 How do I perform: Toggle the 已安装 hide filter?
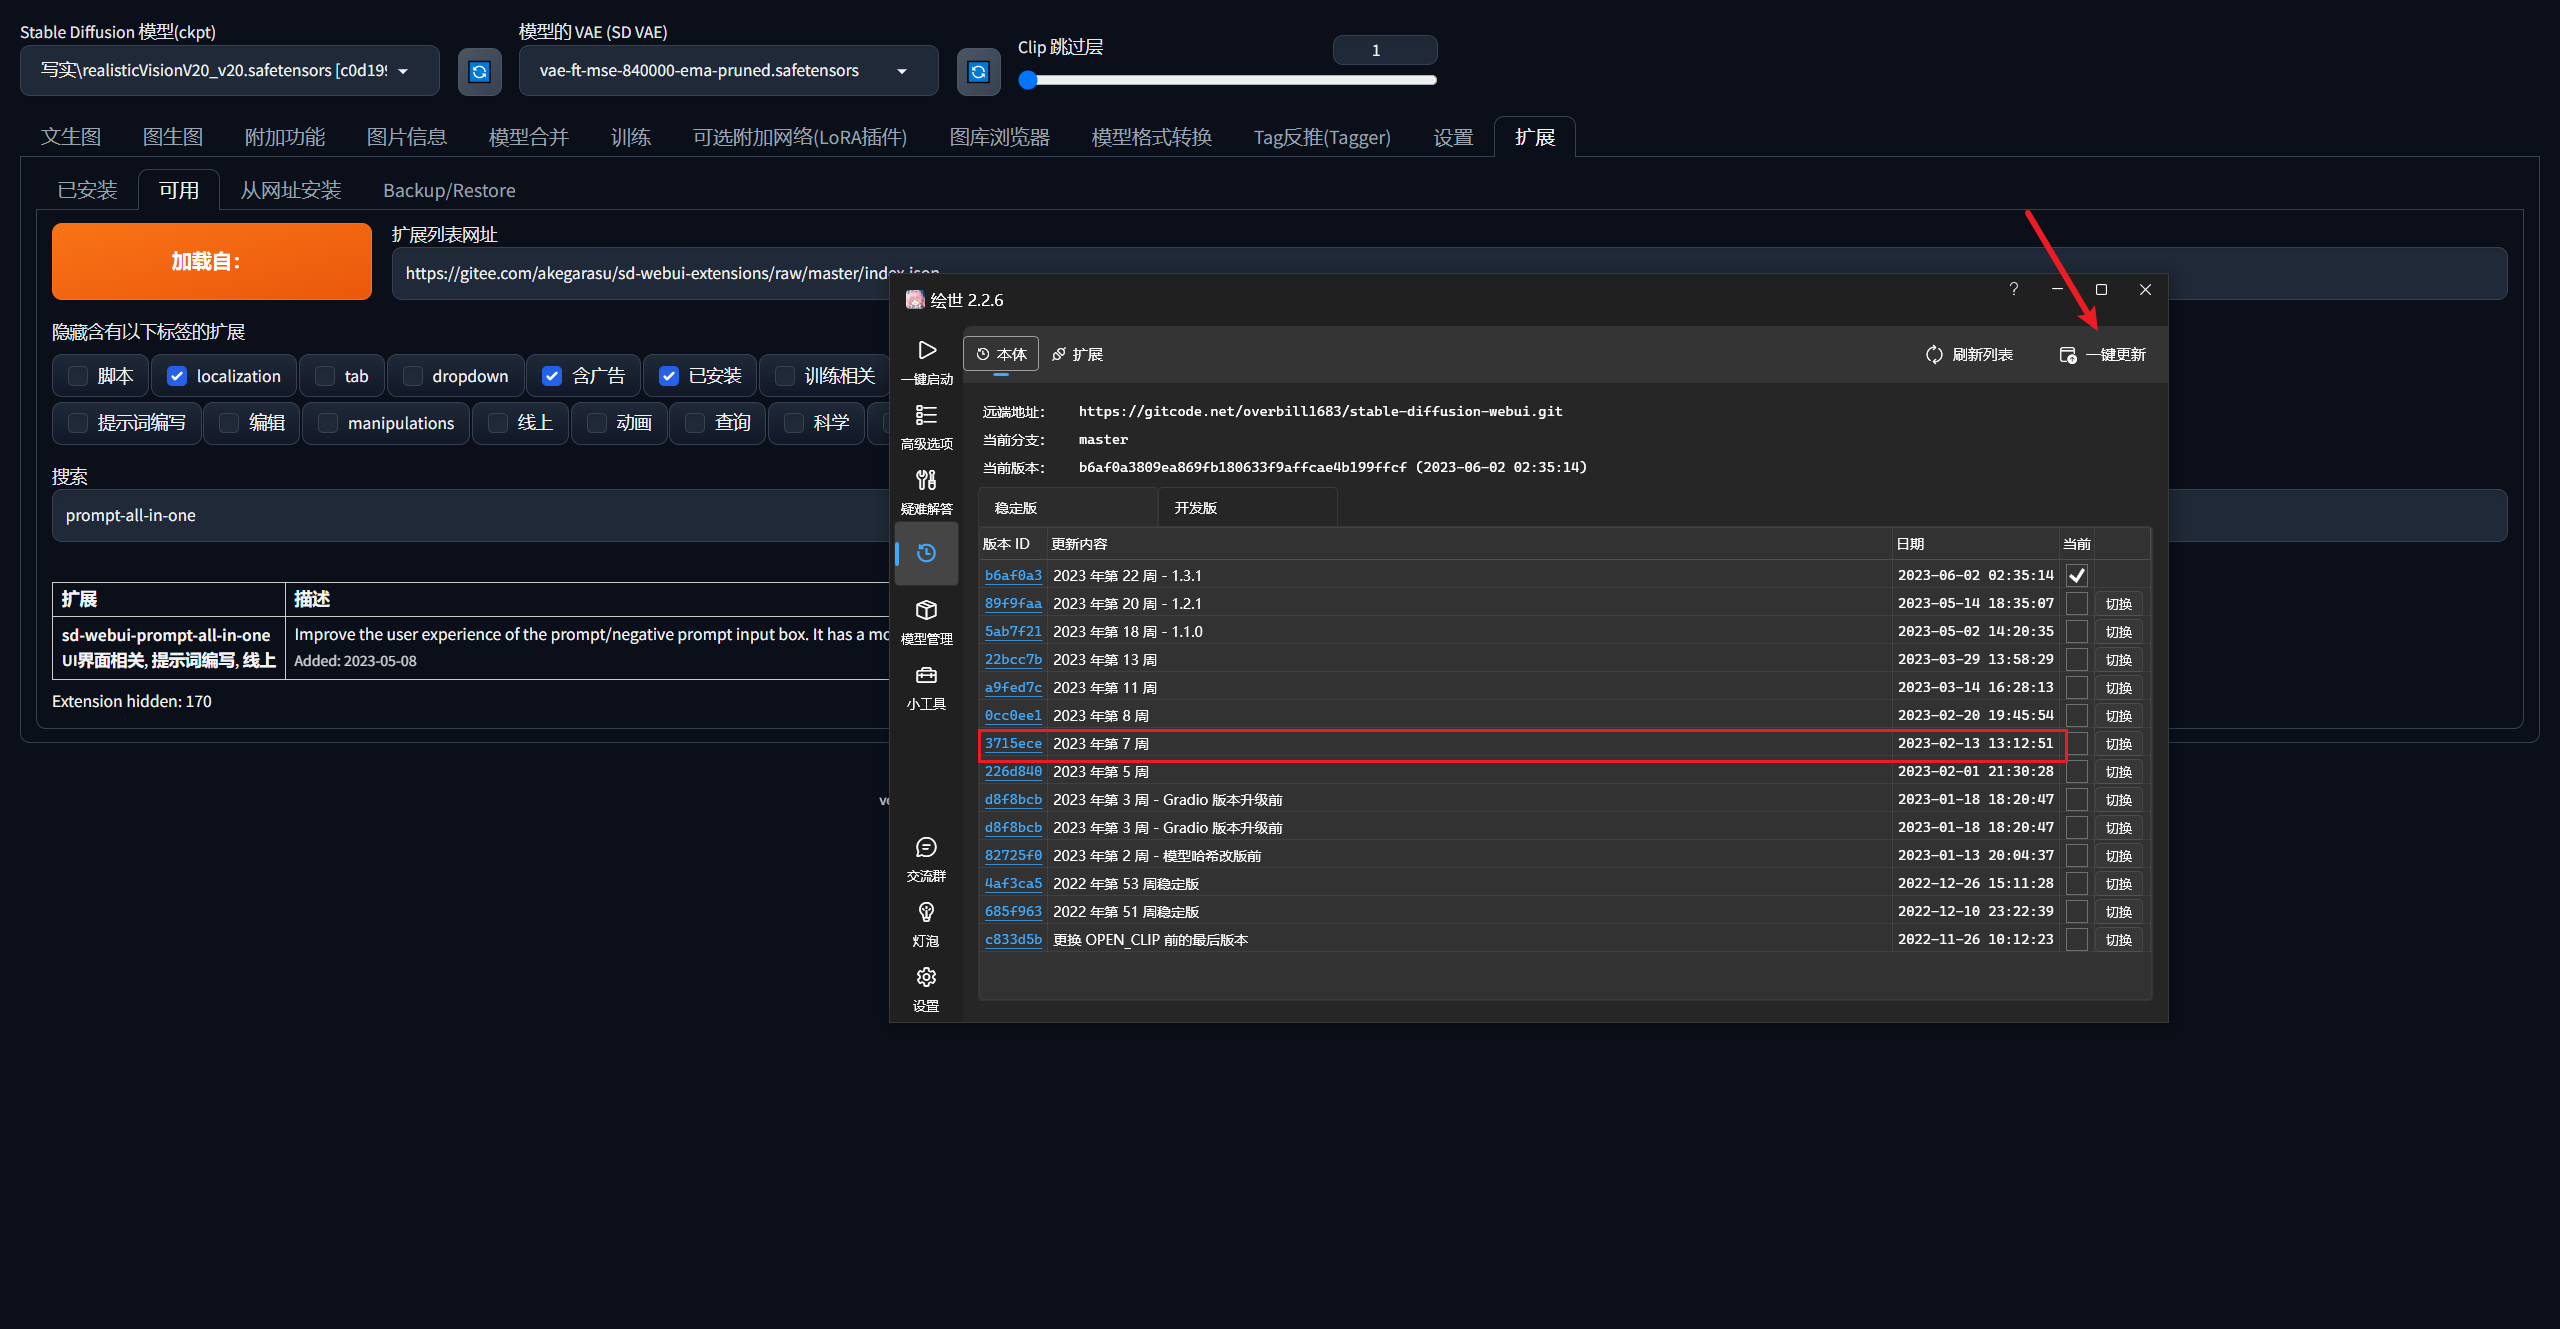(x=669, y=376)
